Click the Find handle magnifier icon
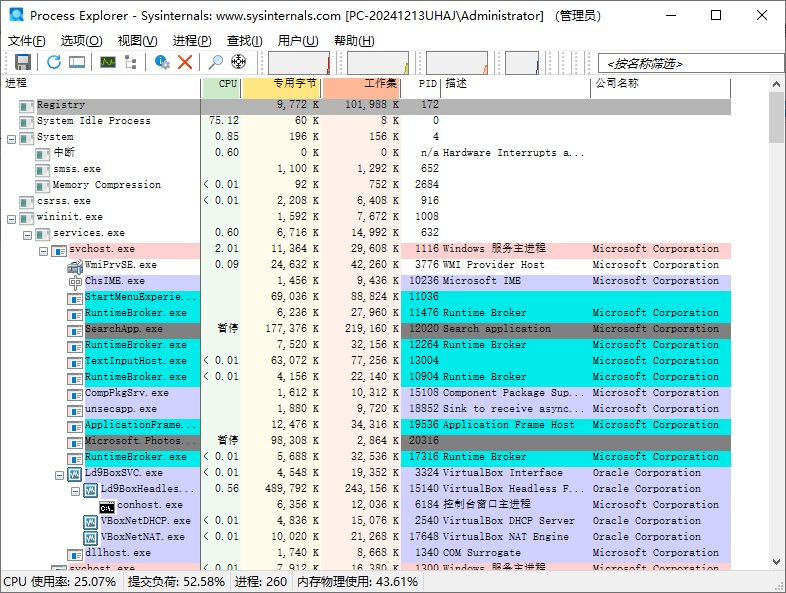Image resolution: width=786 pixels, height=593 pixels. pyautogui.click(x=216, y=62)
